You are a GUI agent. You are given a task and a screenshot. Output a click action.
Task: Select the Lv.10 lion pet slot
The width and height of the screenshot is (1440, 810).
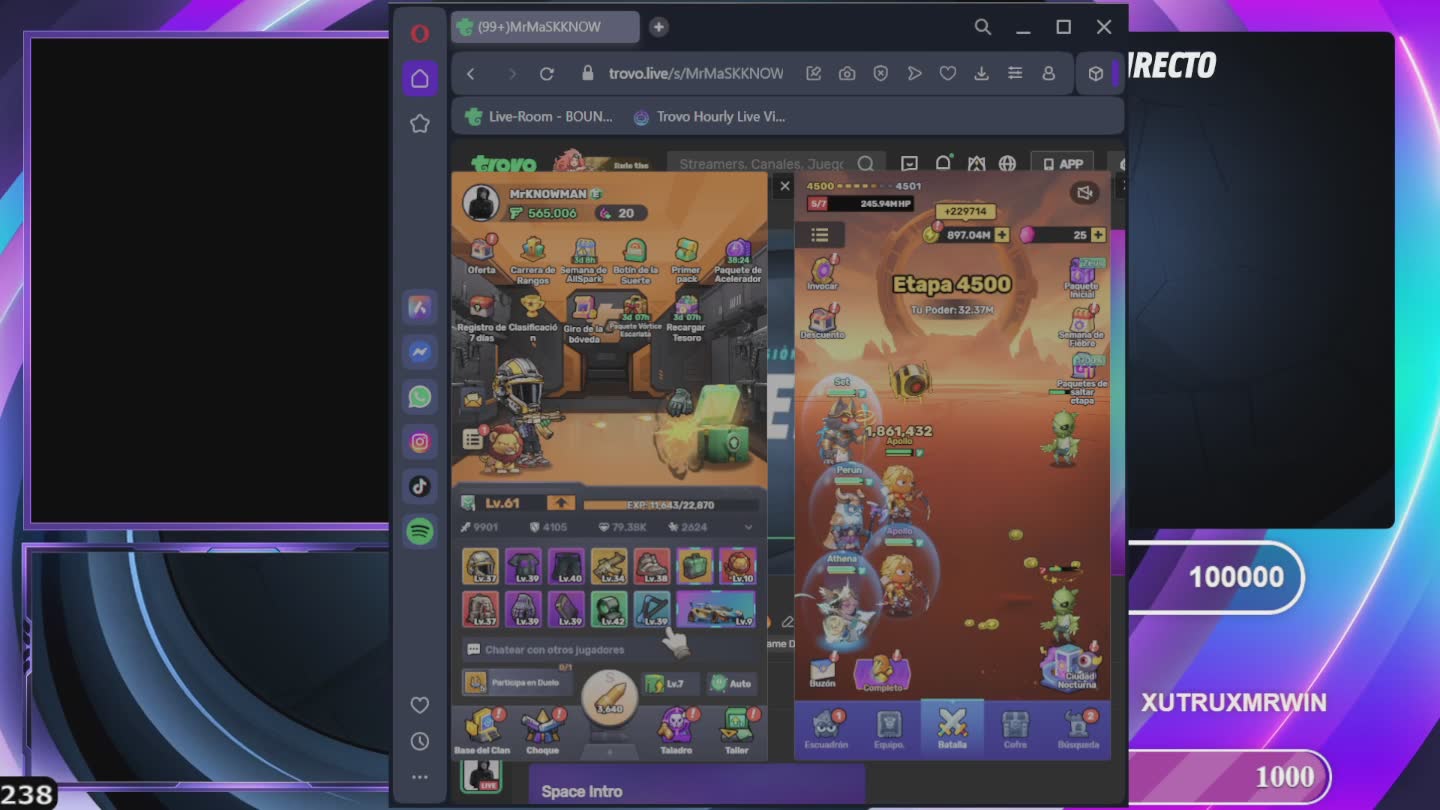pyautogui.click(x=738, y=566)
